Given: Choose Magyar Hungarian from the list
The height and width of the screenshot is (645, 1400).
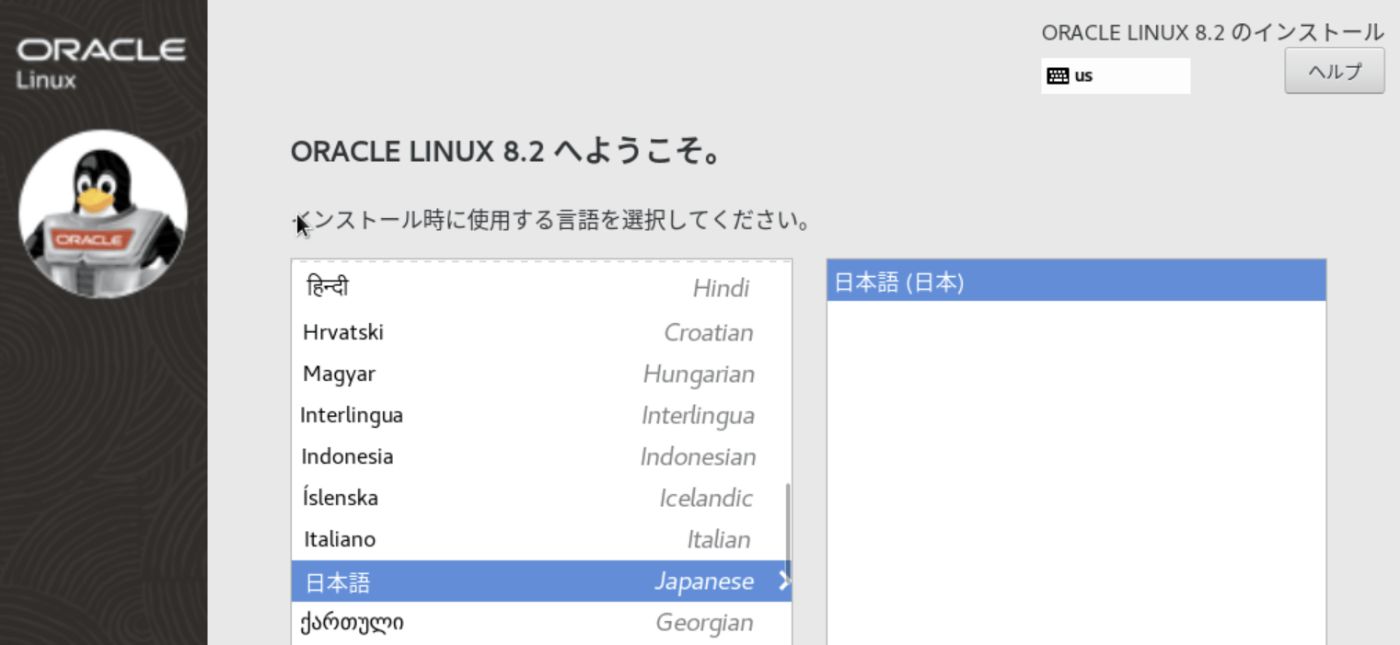Looking at the screenshot, I should 540,374.
